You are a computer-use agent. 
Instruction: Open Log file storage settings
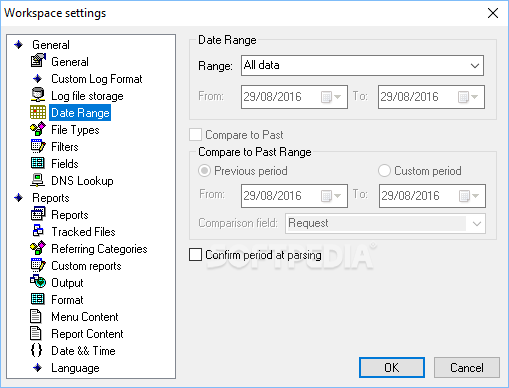coord(87,96)
